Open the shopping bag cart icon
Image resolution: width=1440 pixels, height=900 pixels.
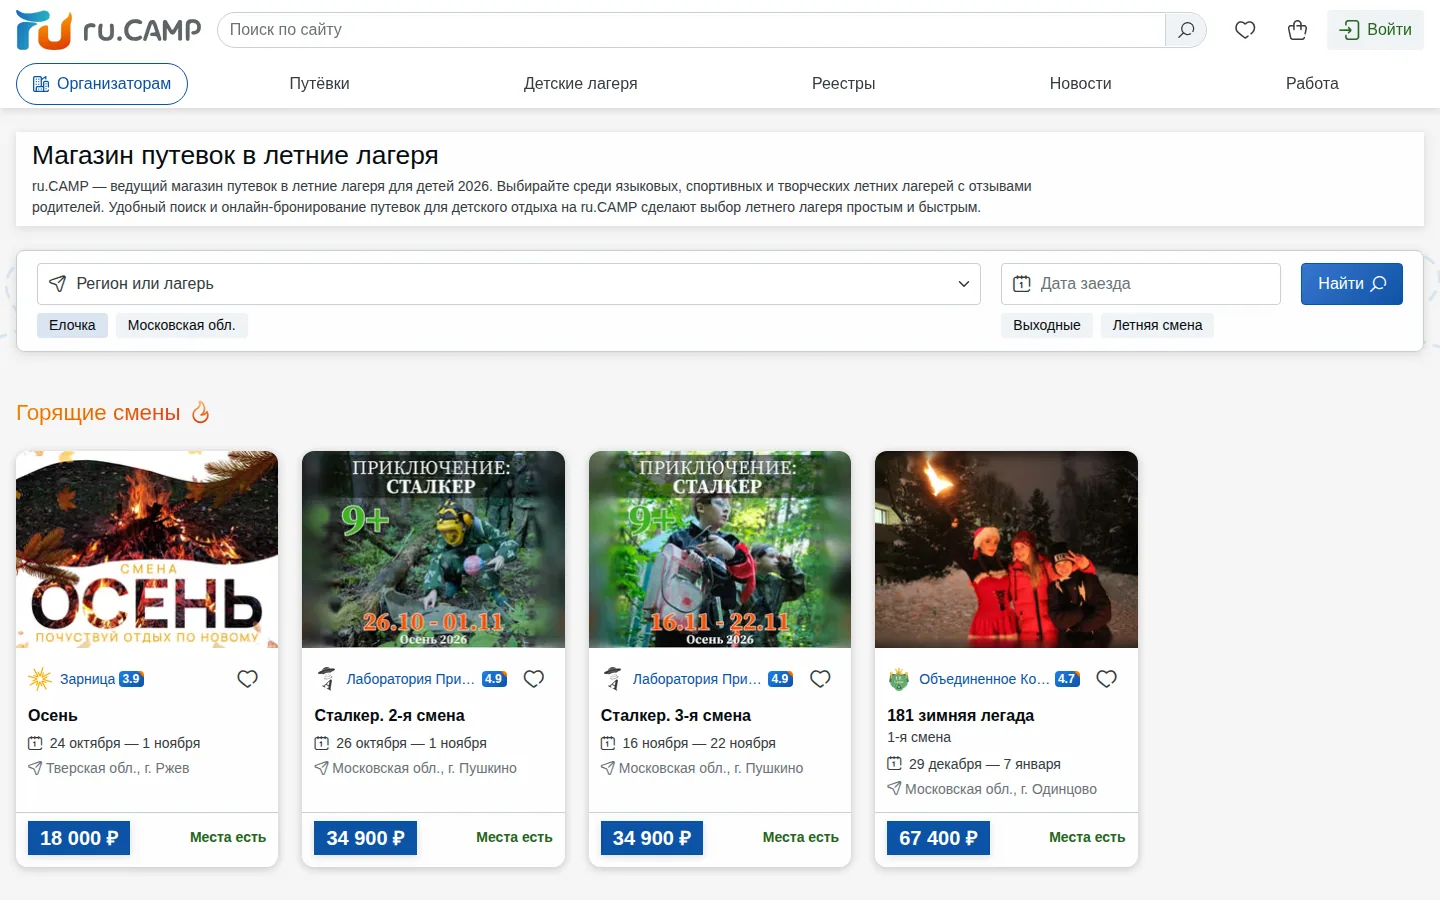coord(1298,30)
